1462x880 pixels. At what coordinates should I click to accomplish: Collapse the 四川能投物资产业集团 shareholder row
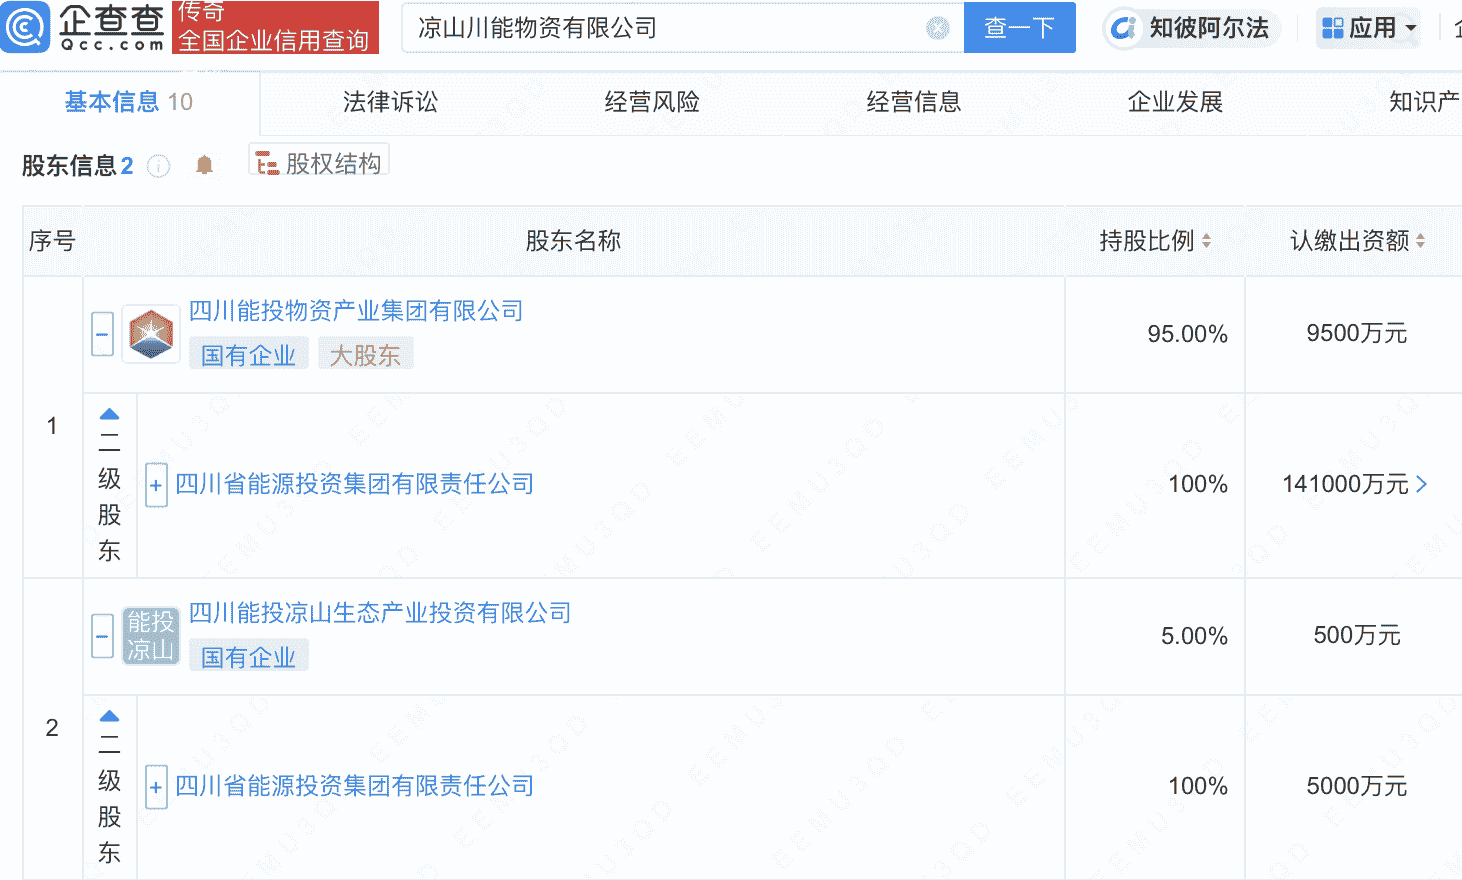click(102, 334)
